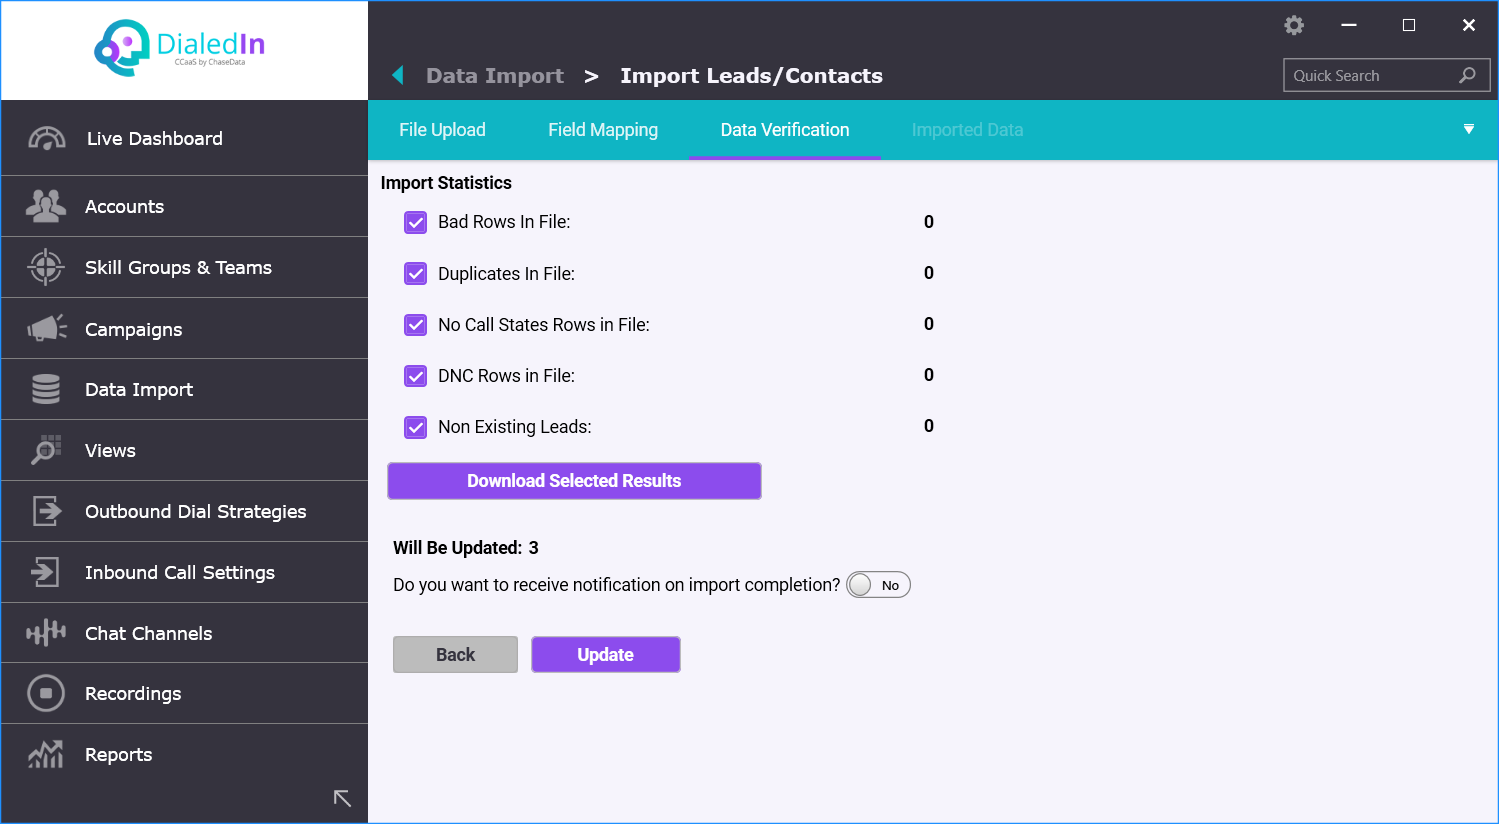The image size is (1499, 824).
Task: Uncheck the Bad Rows In File checkbox
Action: pyautogui.click(x=415, y=222)
